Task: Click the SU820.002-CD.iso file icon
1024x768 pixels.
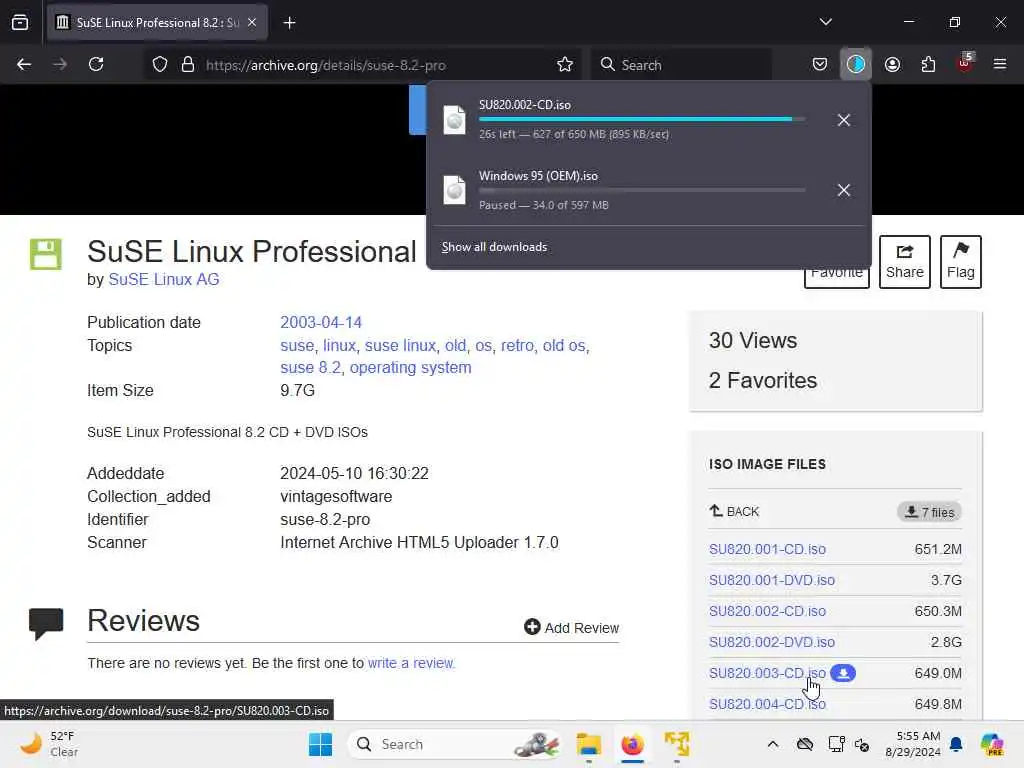Action: [x=455, y=120]
